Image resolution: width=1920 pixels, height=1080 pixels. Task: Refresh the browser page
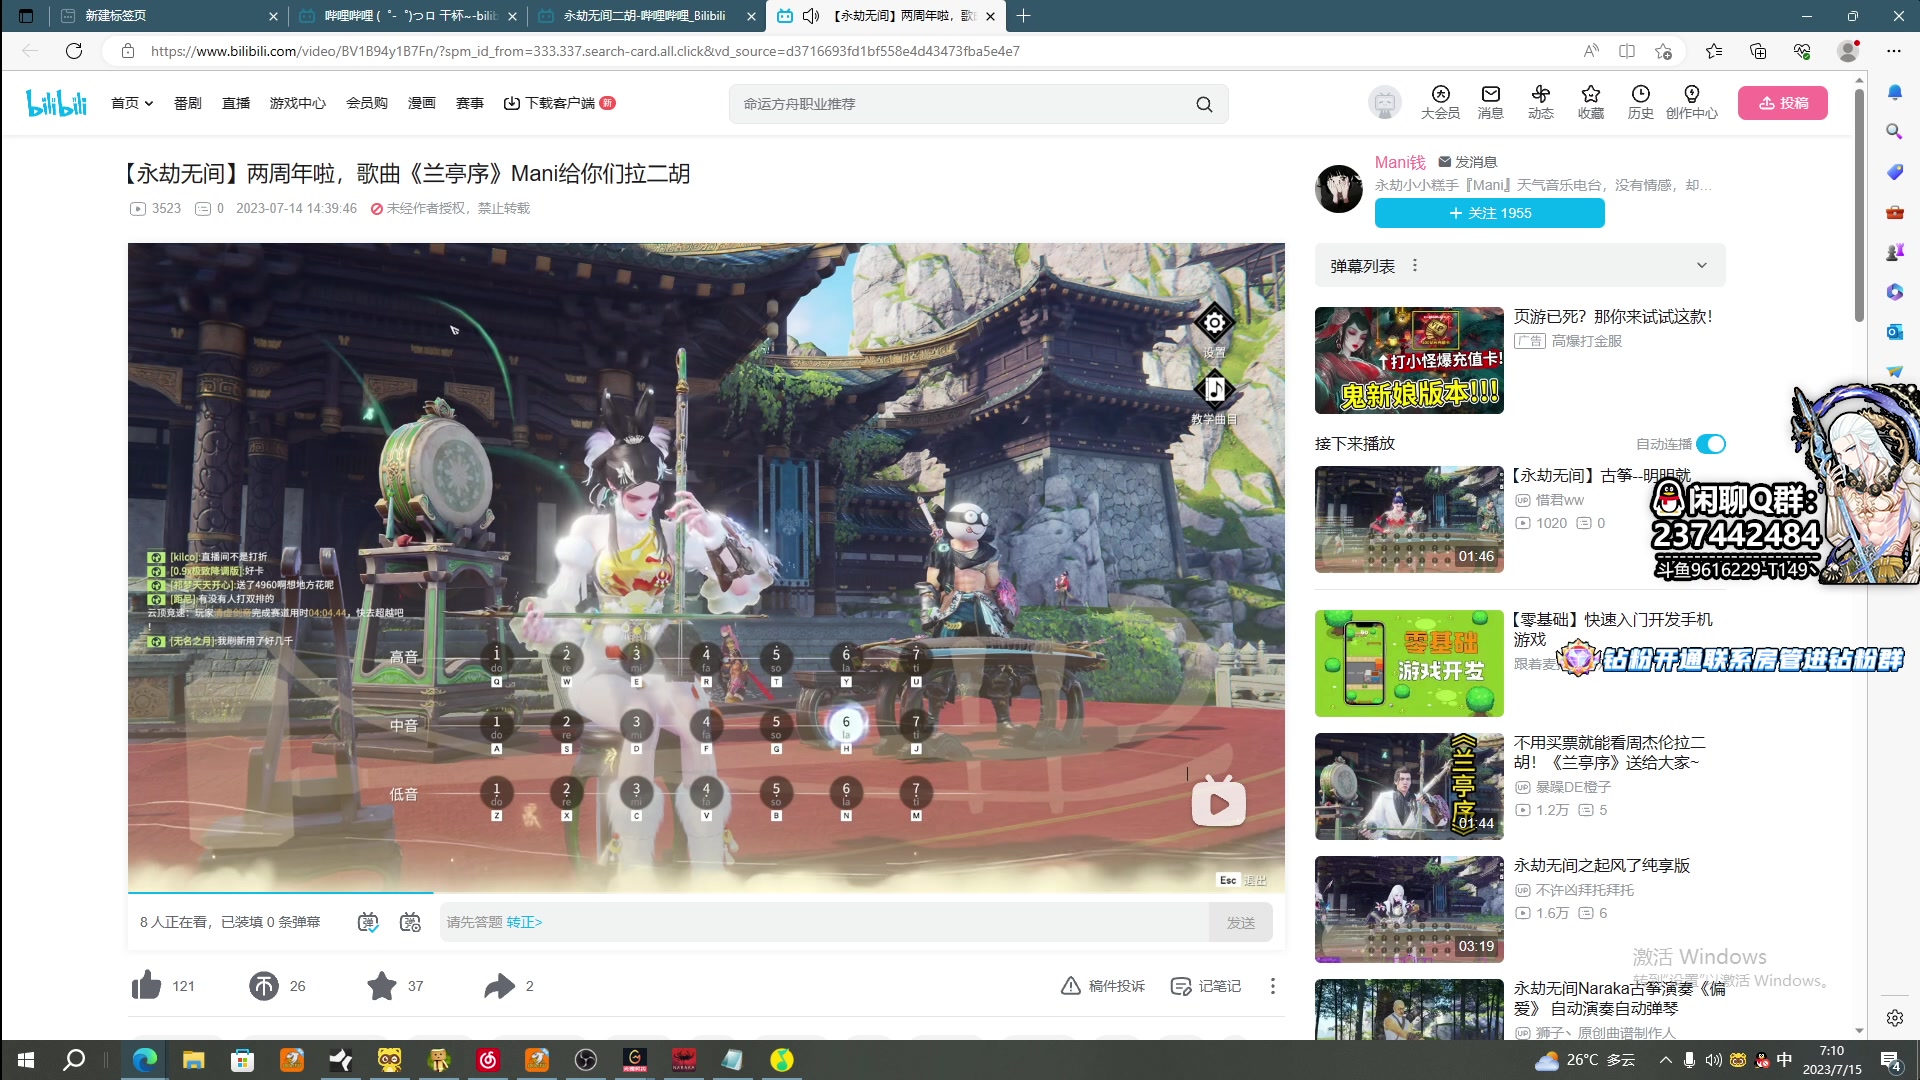[x=73, y=51]
